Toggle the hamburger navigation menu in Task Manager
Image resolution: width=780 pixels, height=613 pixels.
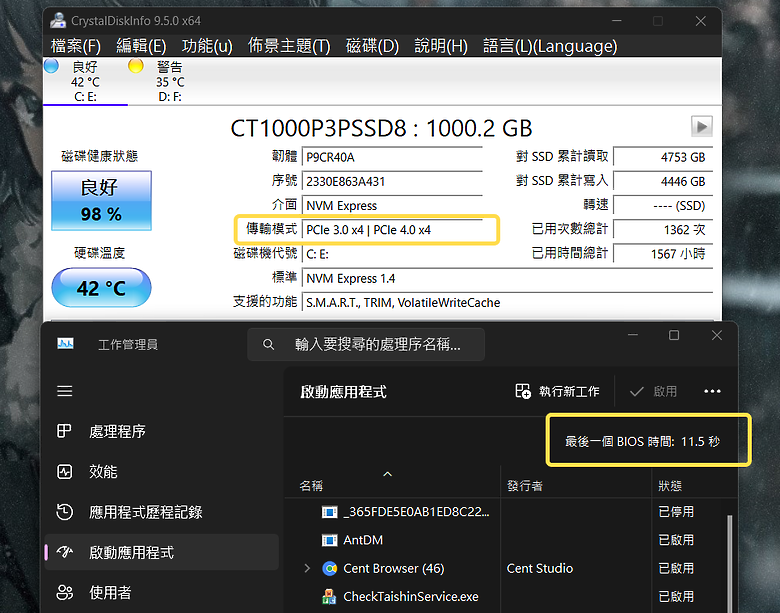(x=65, y=391)
